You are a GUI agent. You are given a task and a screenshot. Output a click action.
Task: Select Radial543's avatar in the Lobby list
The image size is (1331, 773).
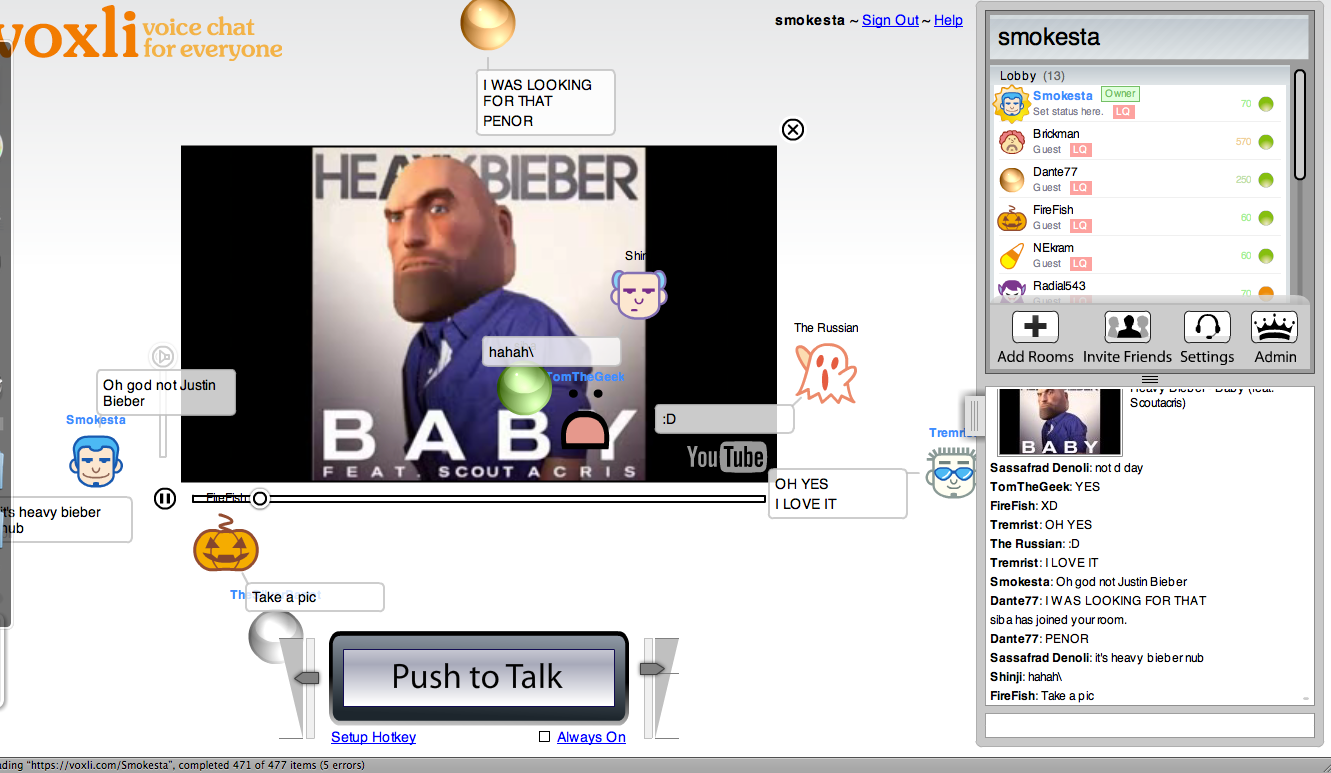[x=1012, y=291]
